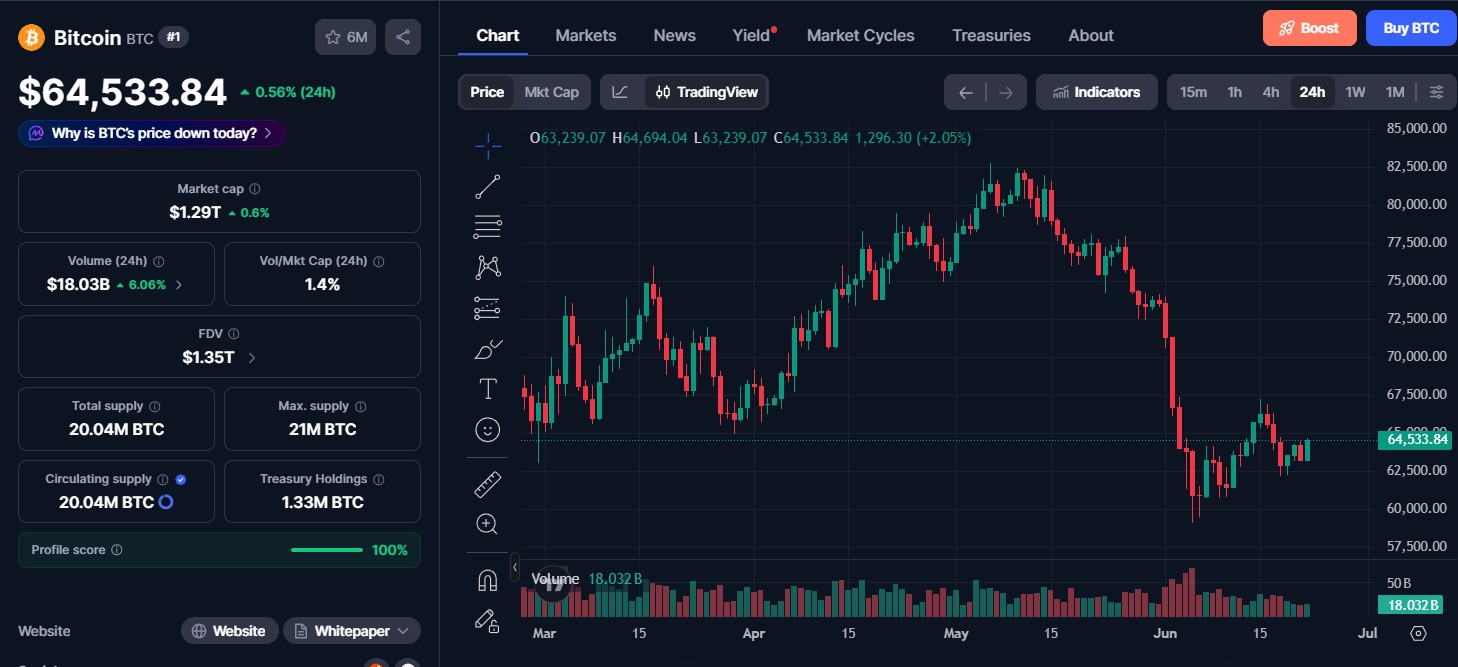This screenshot has height=667, width=1458.
Task: Click the TradingView logo watermark
Action: coord(552,582)
